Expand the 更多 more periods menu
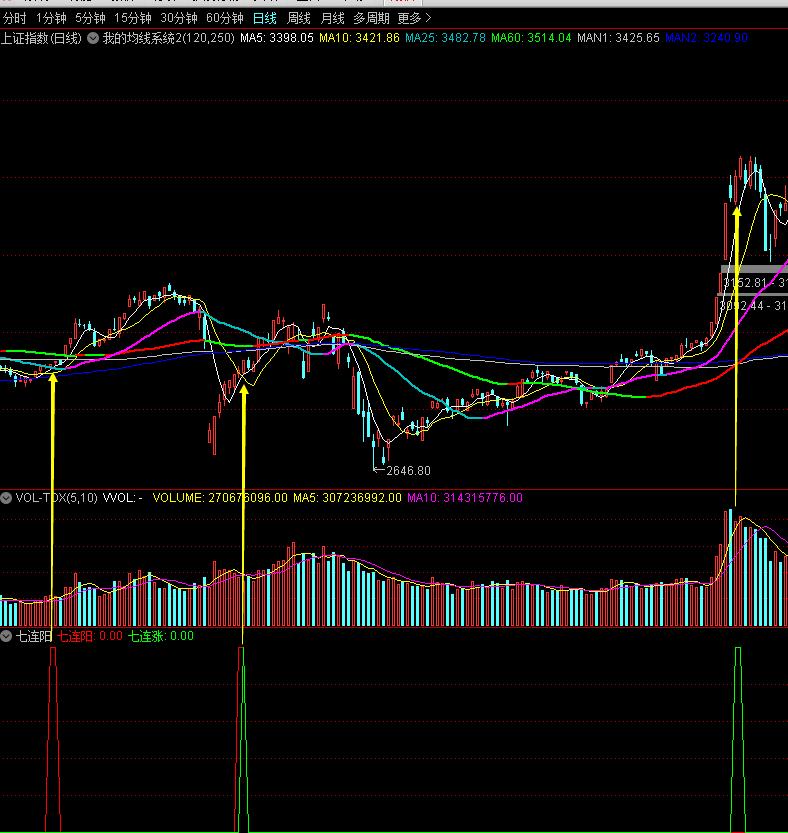This screenshot has width=788, height=833. pos(414,19)
